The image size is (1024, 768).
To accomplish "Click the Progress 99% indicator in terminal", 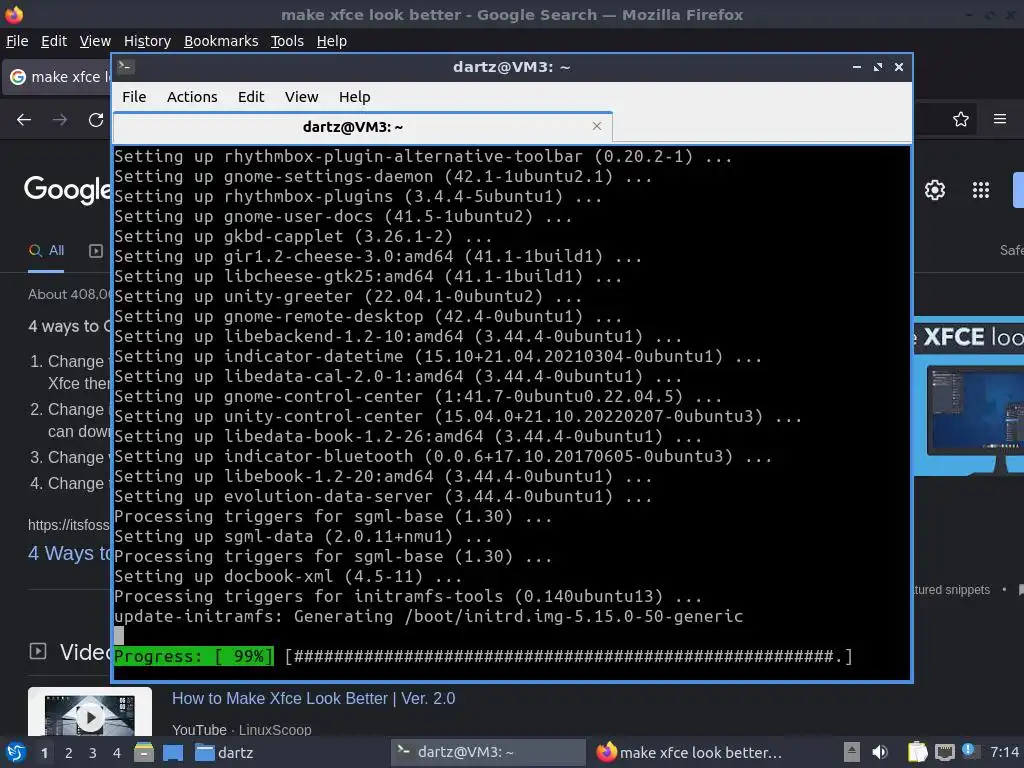I will click(194, 656).
